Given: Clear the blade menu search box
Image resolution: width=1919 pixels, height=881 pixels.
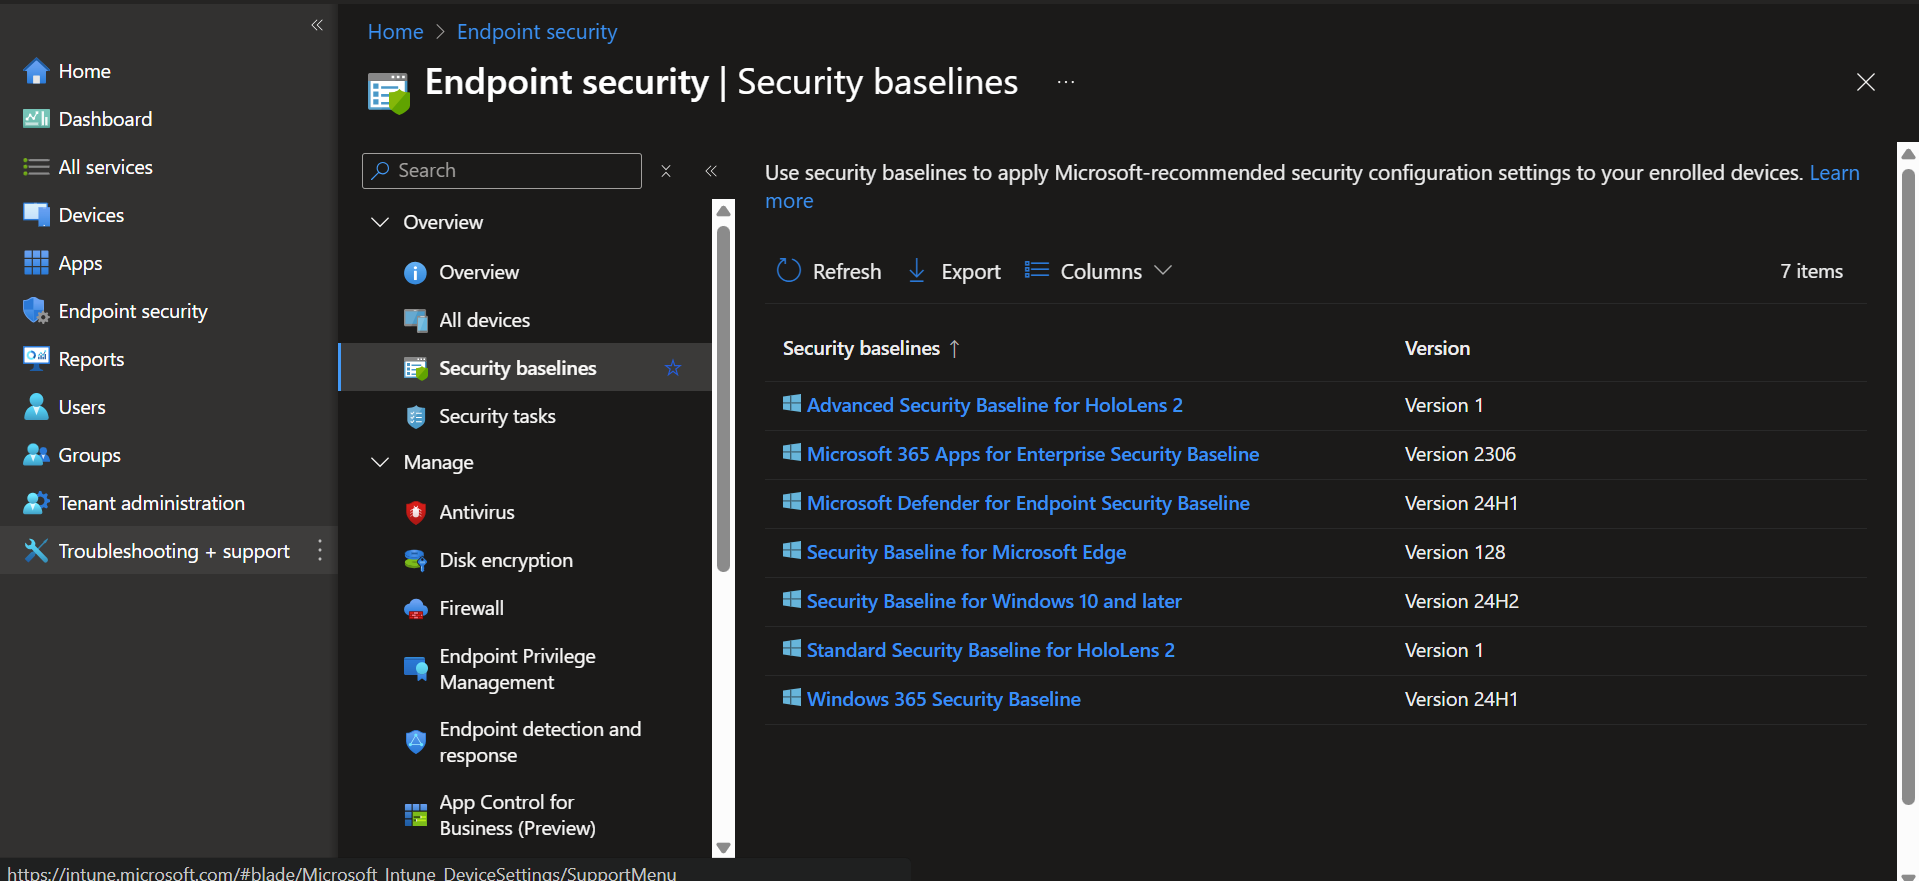Looking at the screenshot, I should [666, 171].
